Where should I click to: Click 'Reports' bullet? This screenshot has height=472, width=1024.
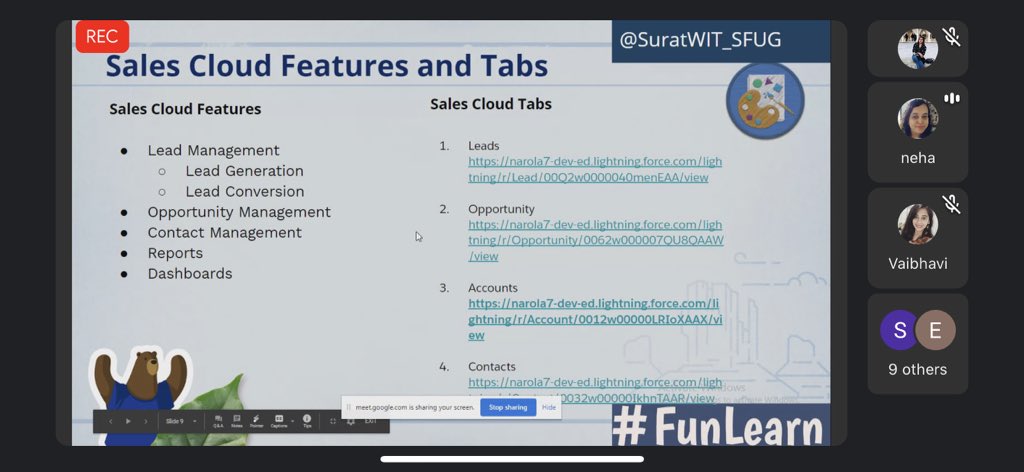click(175, 253)
